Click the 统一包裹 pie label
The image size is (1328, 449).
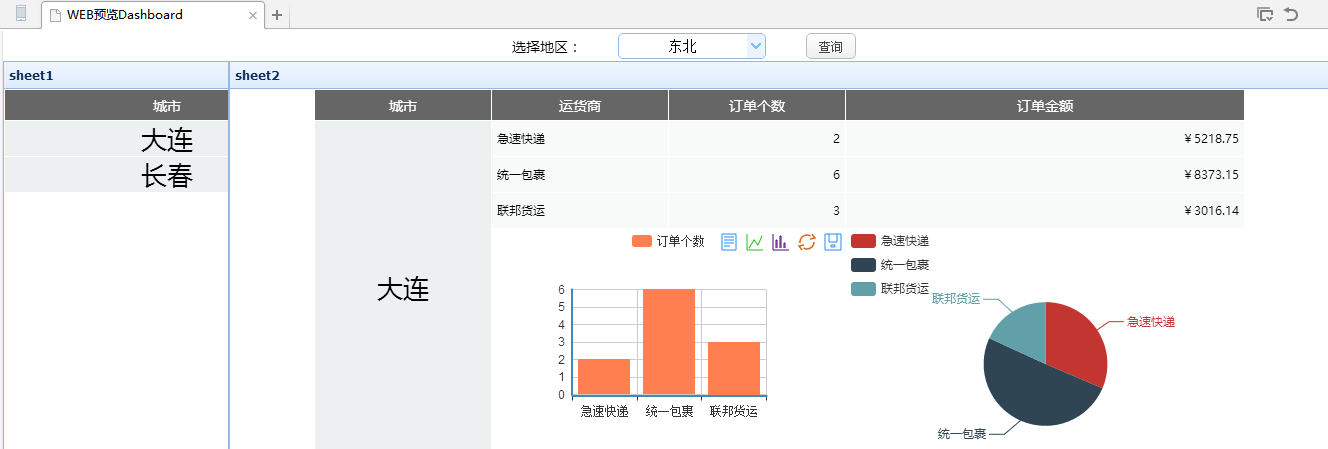(x=962, y=434)
